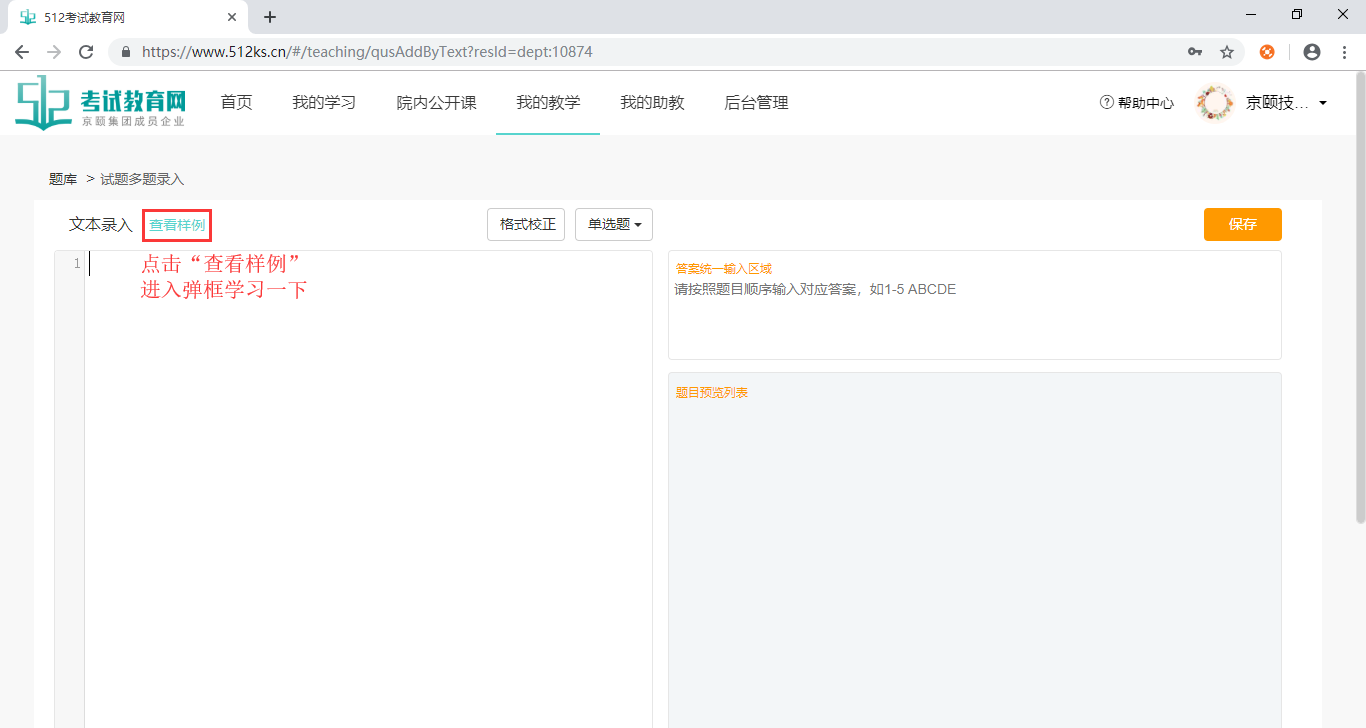
Task: Click the 试题多题录入 breadcrumb text
Action: tap(142, 179)
